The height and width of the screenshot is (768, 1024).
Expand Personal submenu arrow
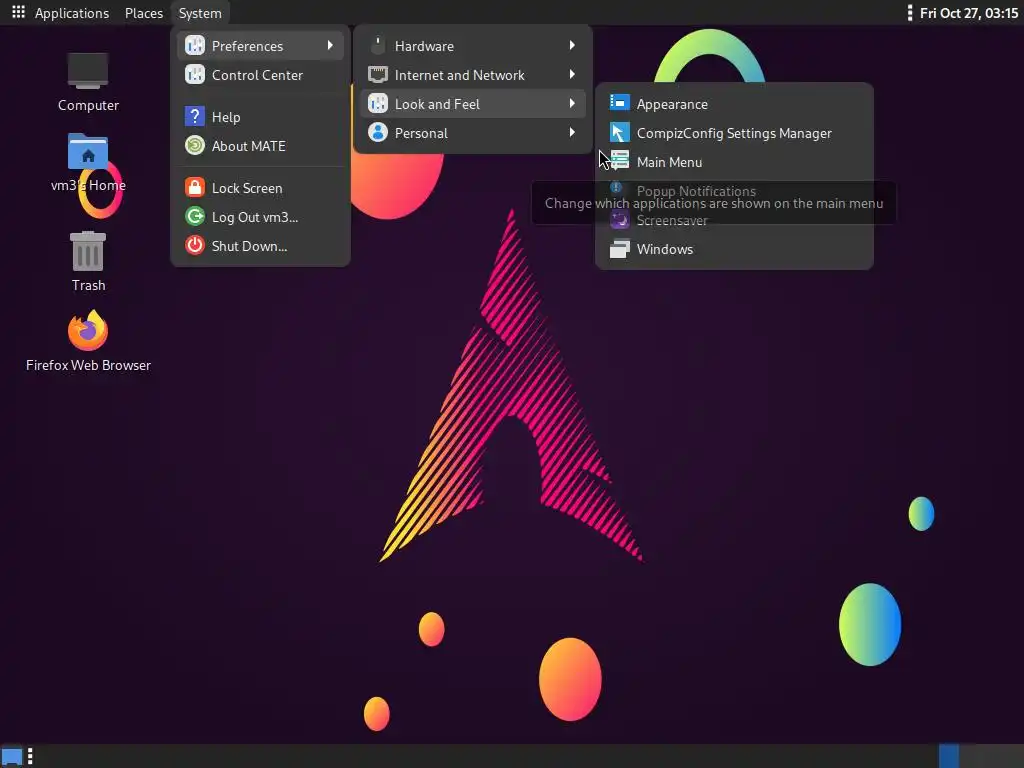pyautogui.click(x=572, y=133)
